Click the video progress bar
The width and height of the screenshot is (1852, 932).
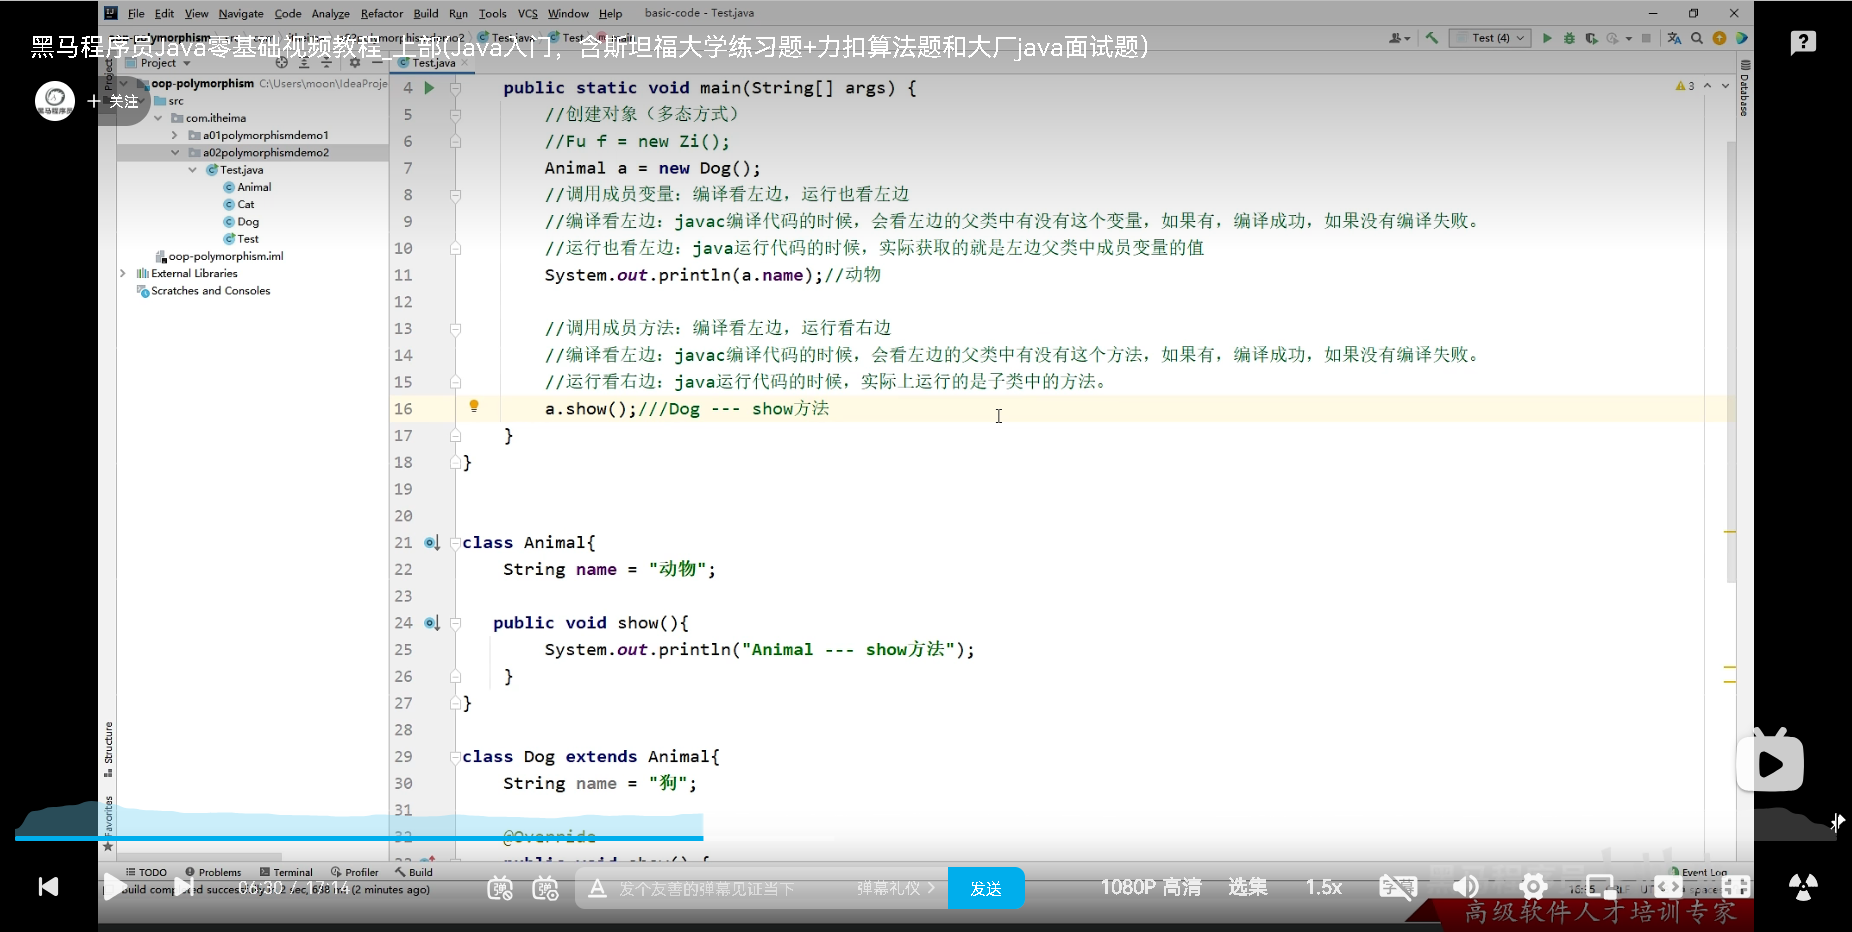pyautogui.click(x=926, y=838)
